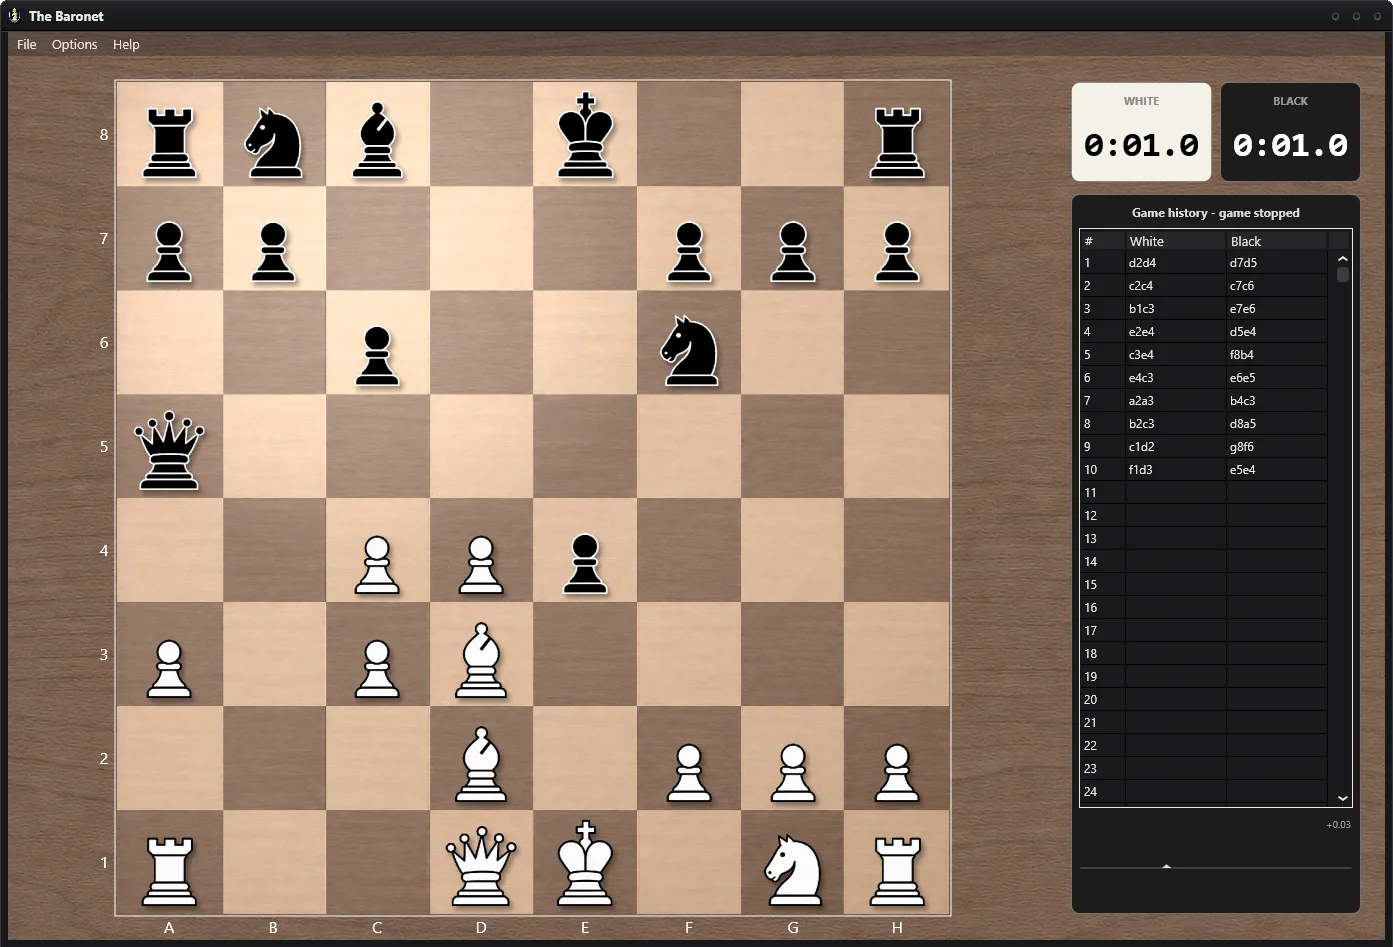Screen dimensions: 1393x947
Task: Select the black bishop on c8
Action: click(377, 140)
